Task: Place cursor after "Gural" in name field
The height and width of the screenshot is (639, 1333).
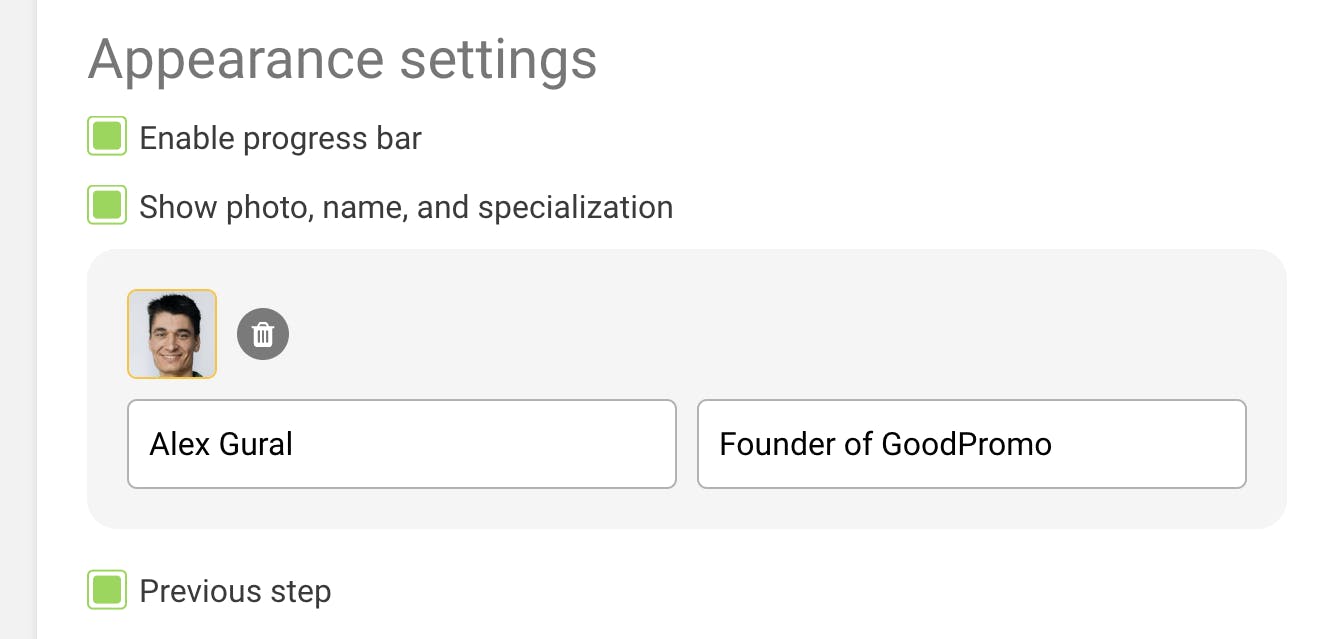Action: click(295, 444)
